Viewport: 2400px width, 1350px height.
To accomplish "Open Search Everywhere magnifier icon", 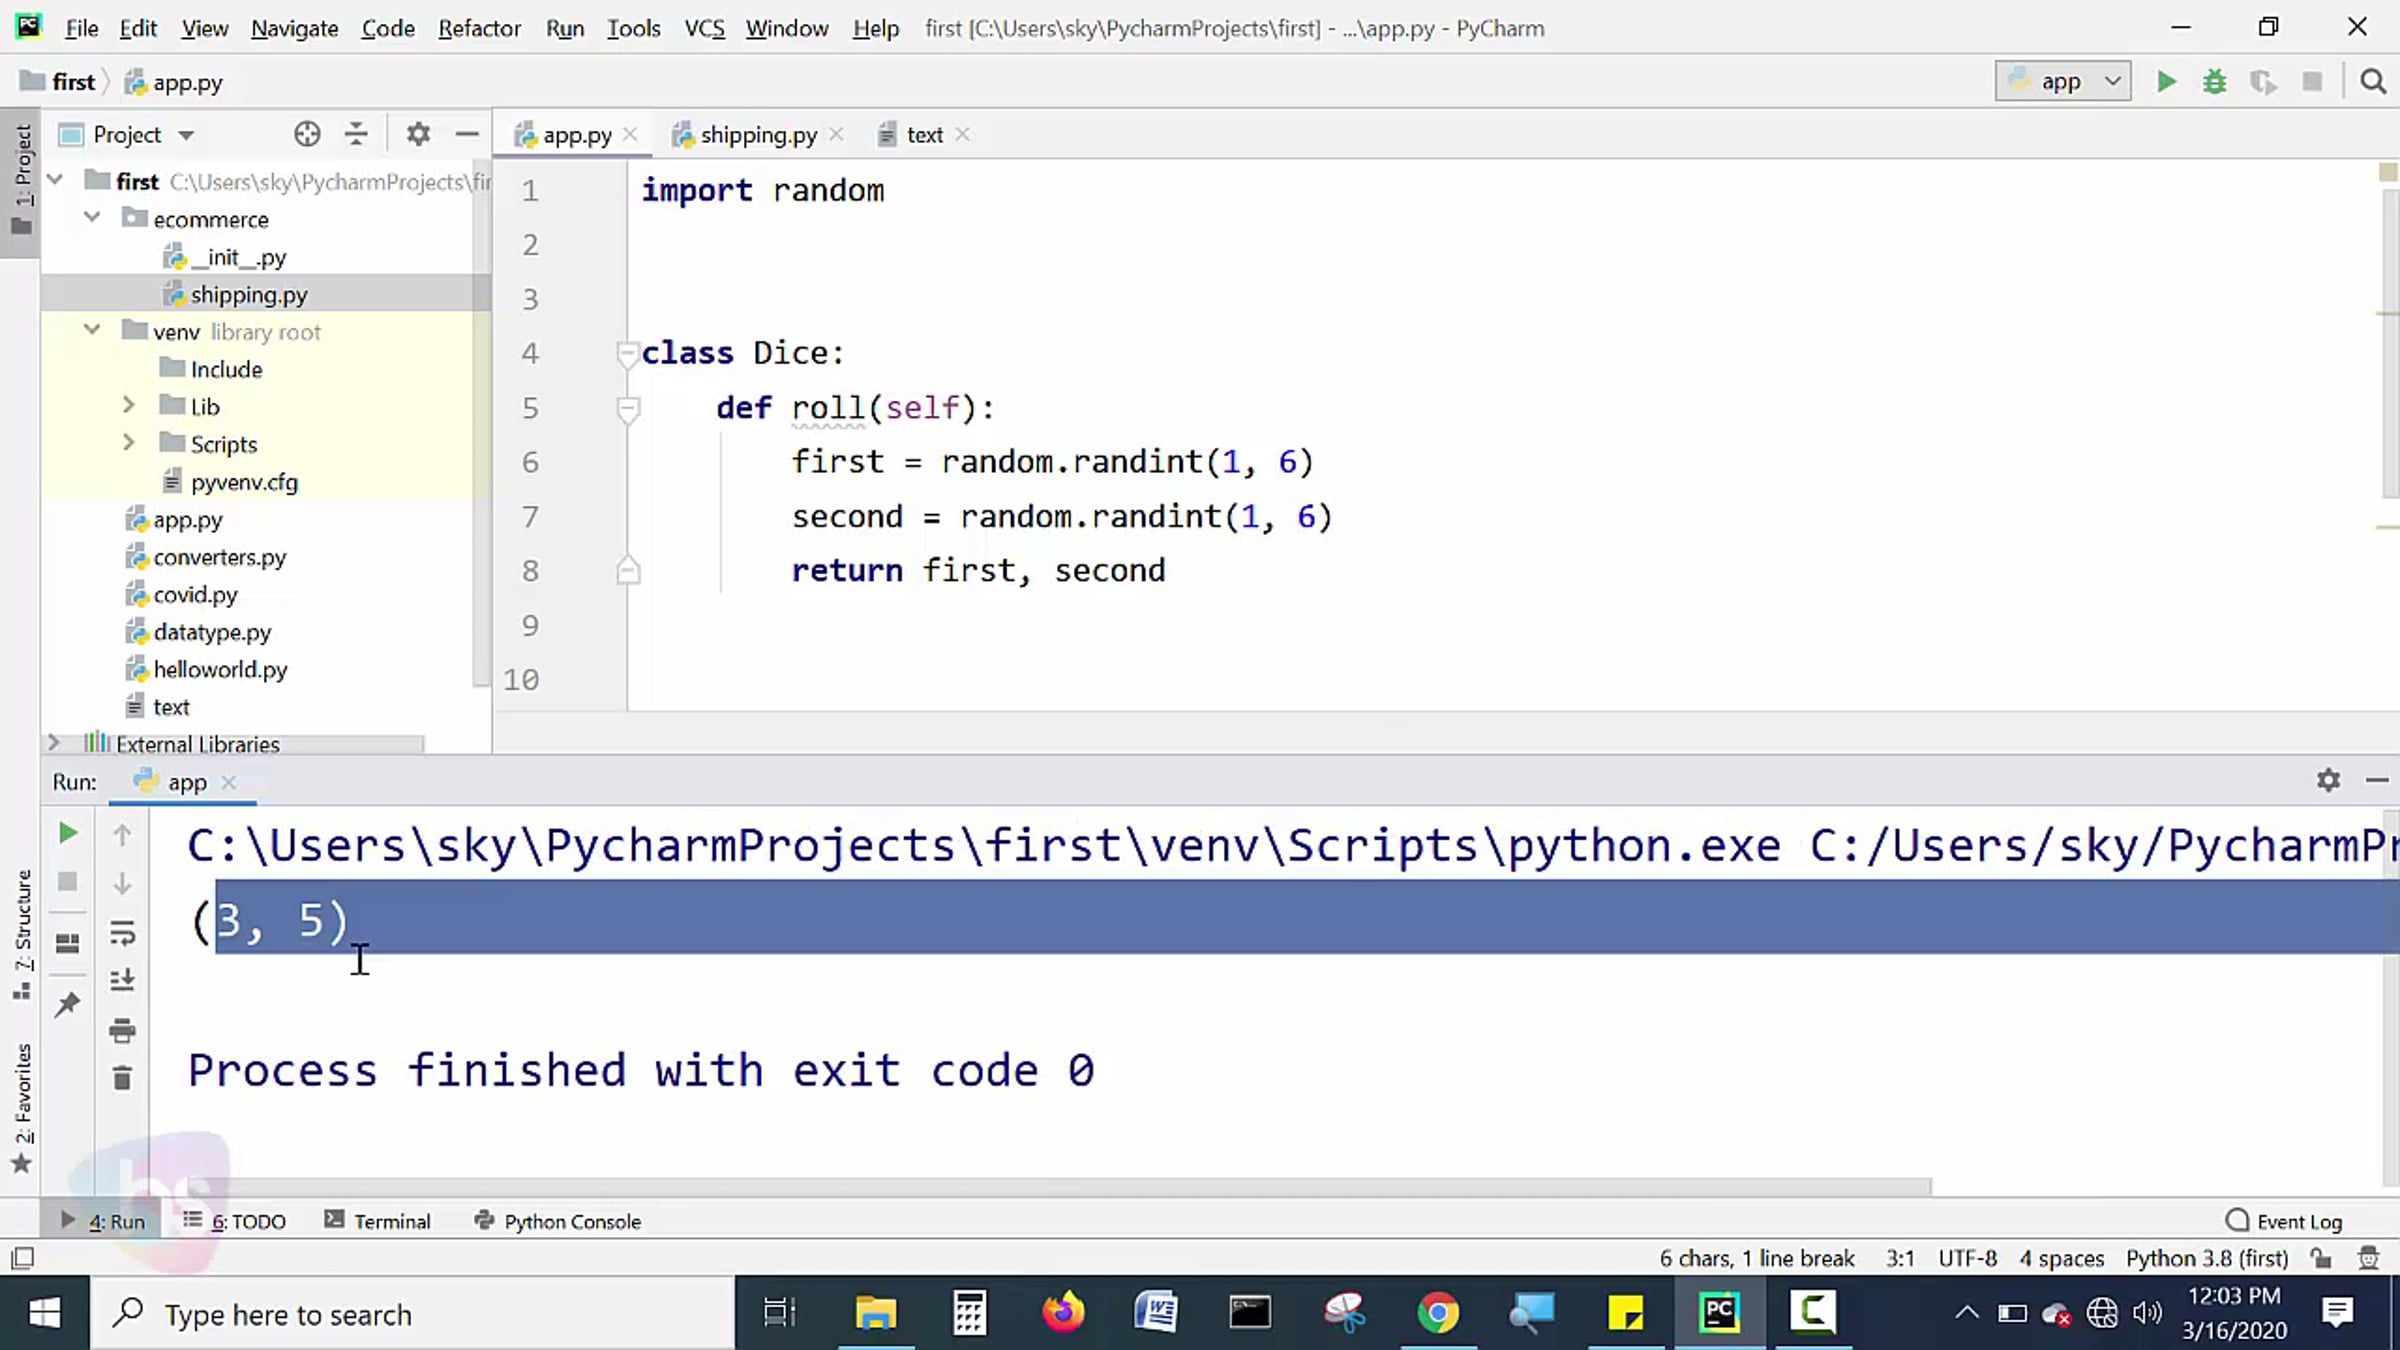I will [x=2373, y=82].
